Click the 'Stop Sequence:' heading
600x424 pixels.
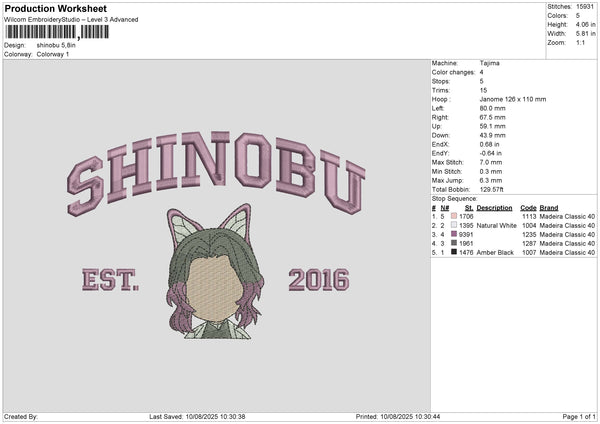pyautogui.click(x=455, y=199)
